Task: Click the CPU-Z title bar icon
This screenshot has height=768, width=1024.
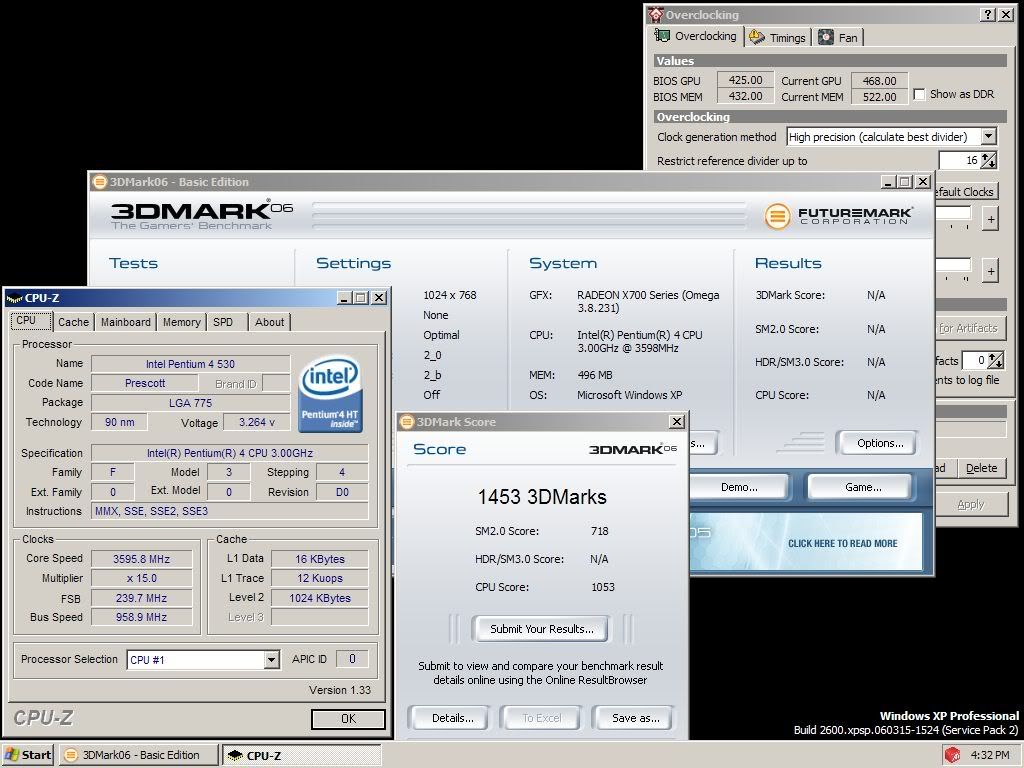Action: [x=14, y=298]
